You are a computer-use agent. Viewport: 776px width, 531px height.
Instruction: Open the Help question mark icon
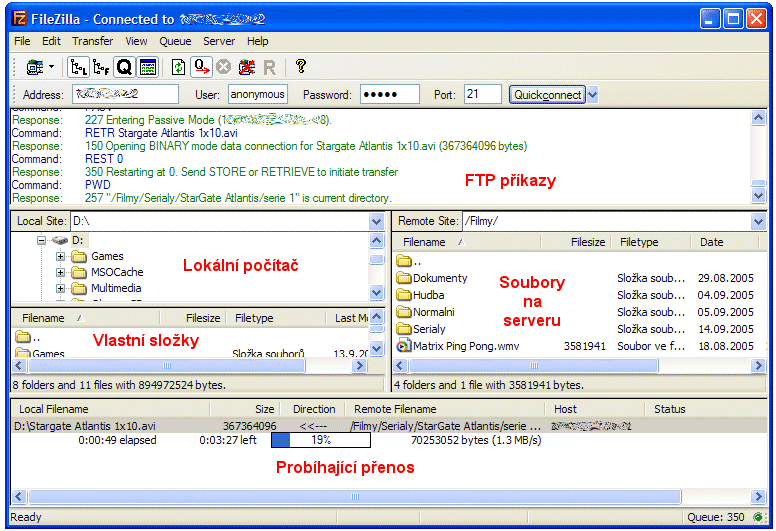[300, 67]
